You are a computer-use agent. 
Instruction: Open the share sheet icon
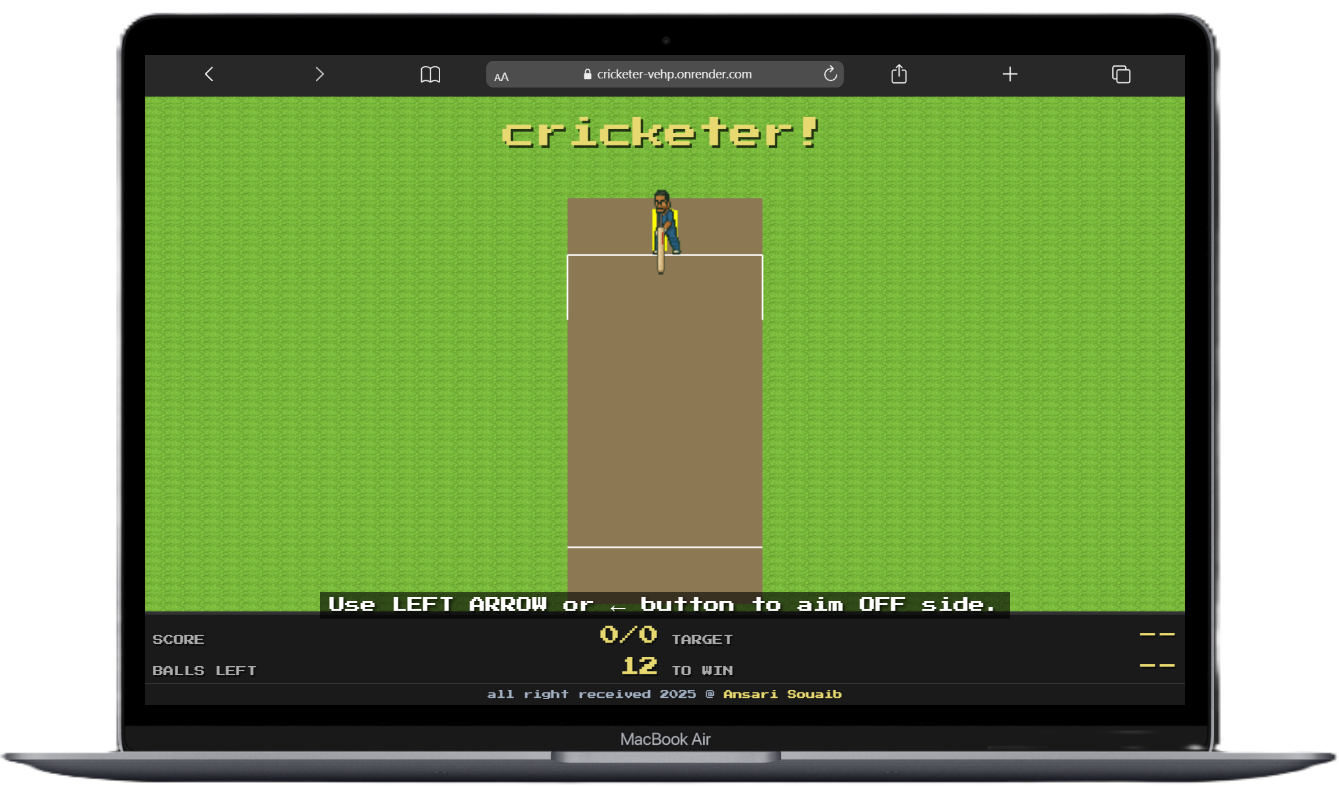coord(899,73)
